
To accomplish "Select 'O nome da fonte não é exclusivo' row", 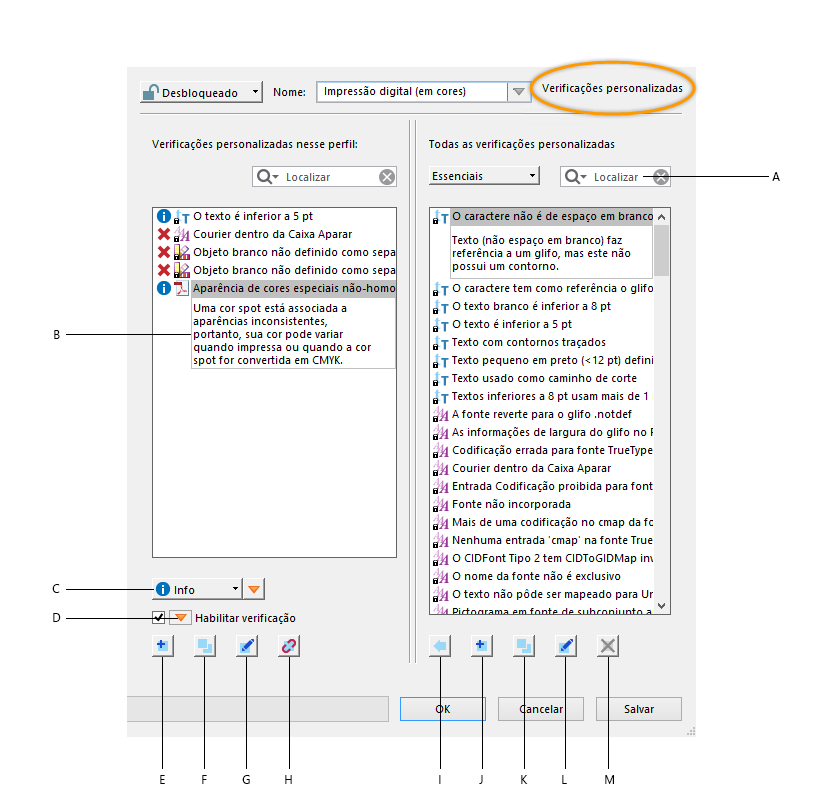I will click(542, 577).
